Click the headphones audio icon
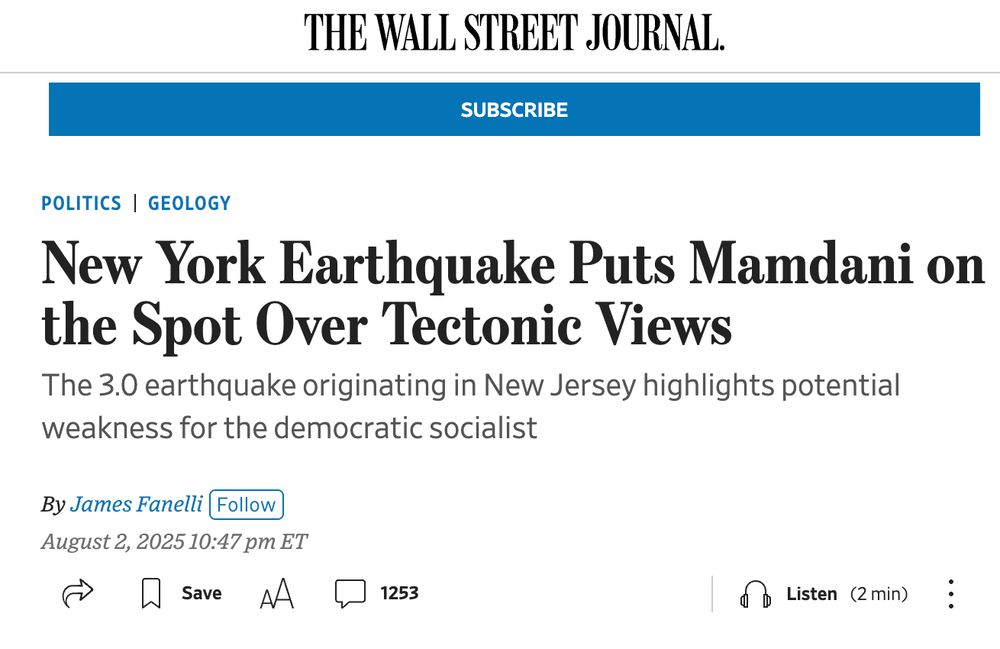This screenshot has height=649, width=1000. click(x=755, y=594)
